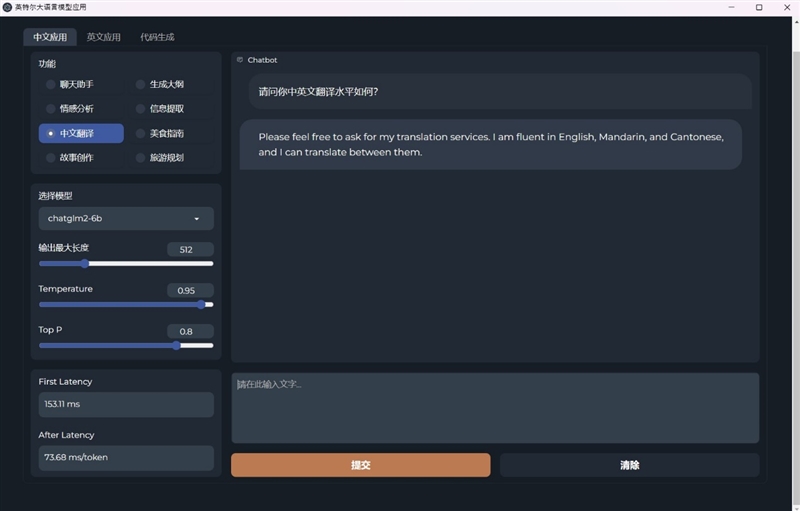
Task: Open the chatglm2-6b model dropdown
Action: tap(126, 218)
